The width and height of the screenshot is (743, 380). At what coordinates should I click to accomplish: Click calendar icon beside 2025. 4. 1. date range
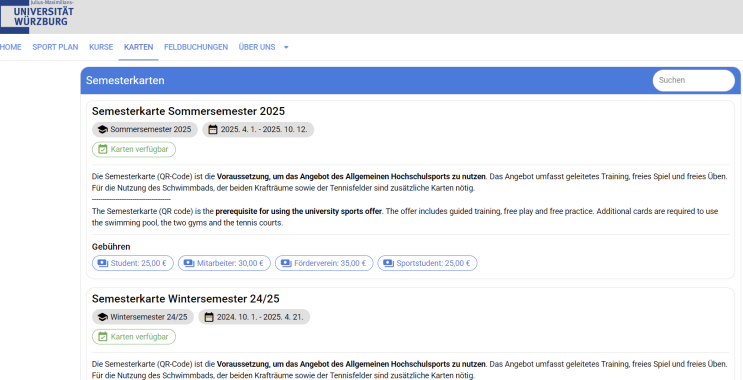(x=213, y=129)
